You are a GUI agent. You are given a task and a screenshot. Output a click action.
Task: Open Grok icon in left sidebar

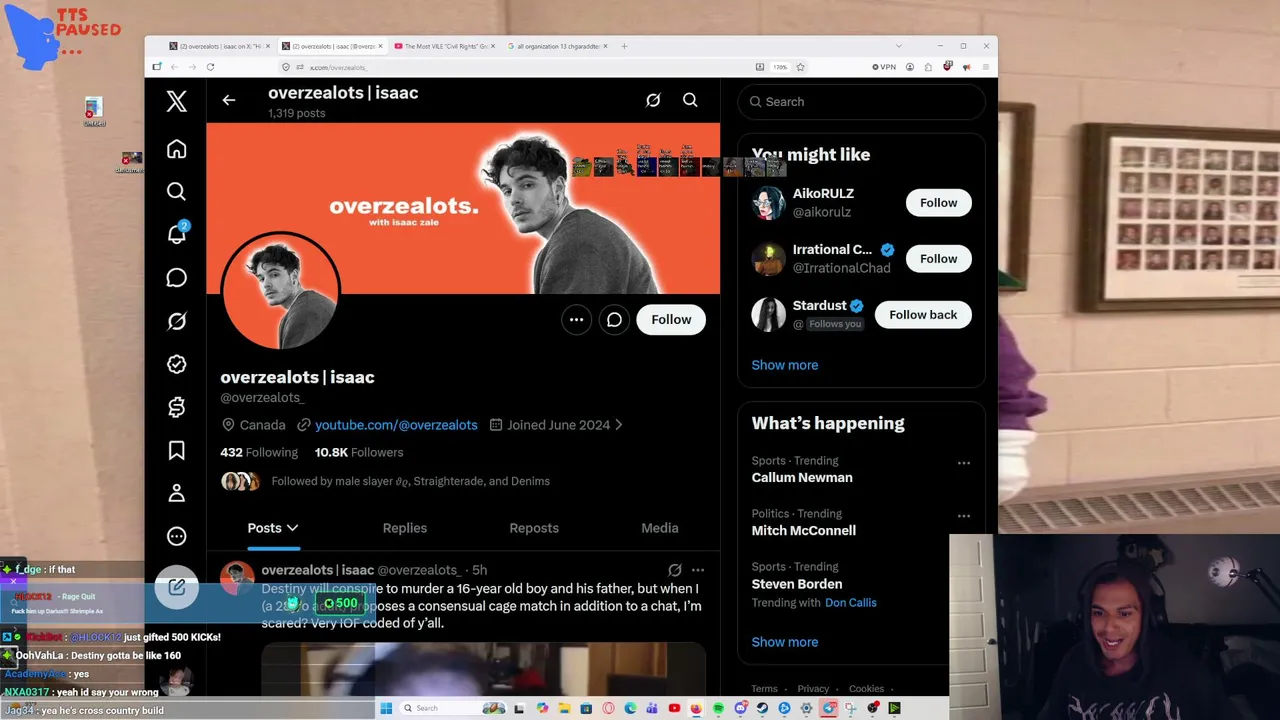[x=176, y=321]
